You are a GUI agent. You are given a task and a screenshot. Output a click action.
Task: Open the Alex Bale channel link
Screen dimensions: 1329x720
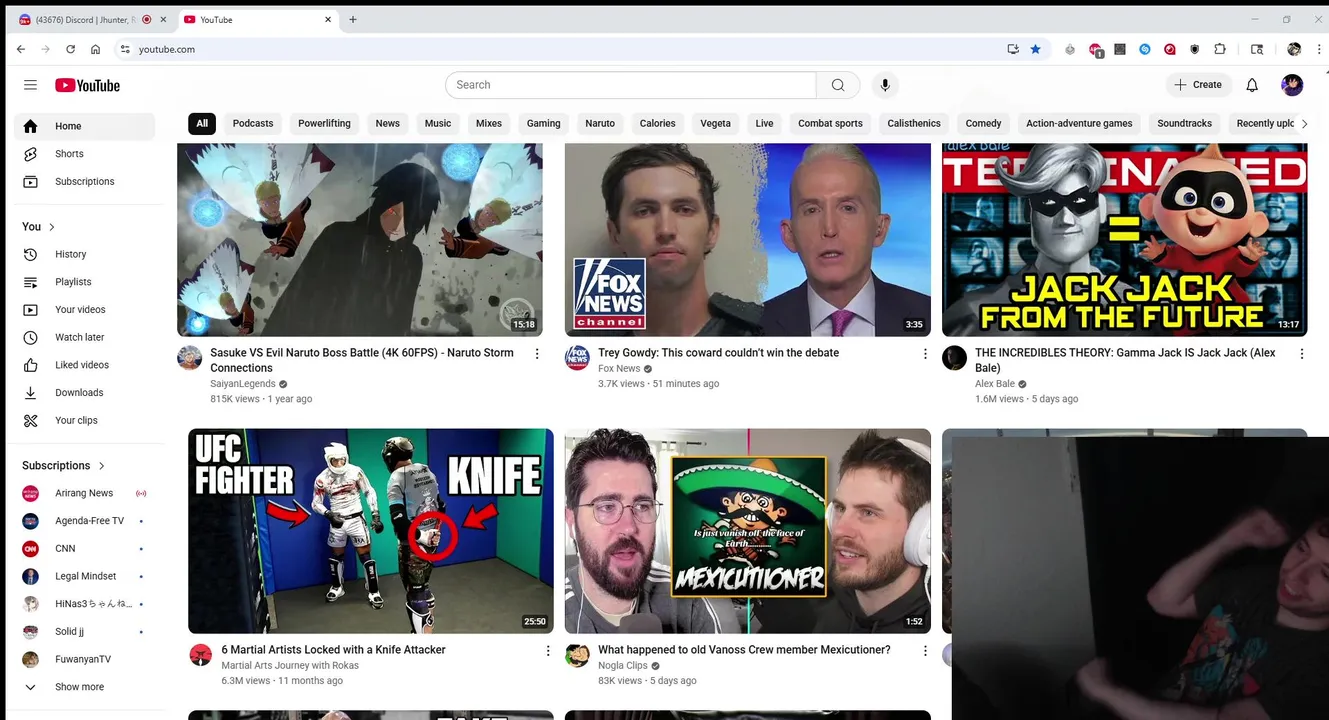(995, 384)
